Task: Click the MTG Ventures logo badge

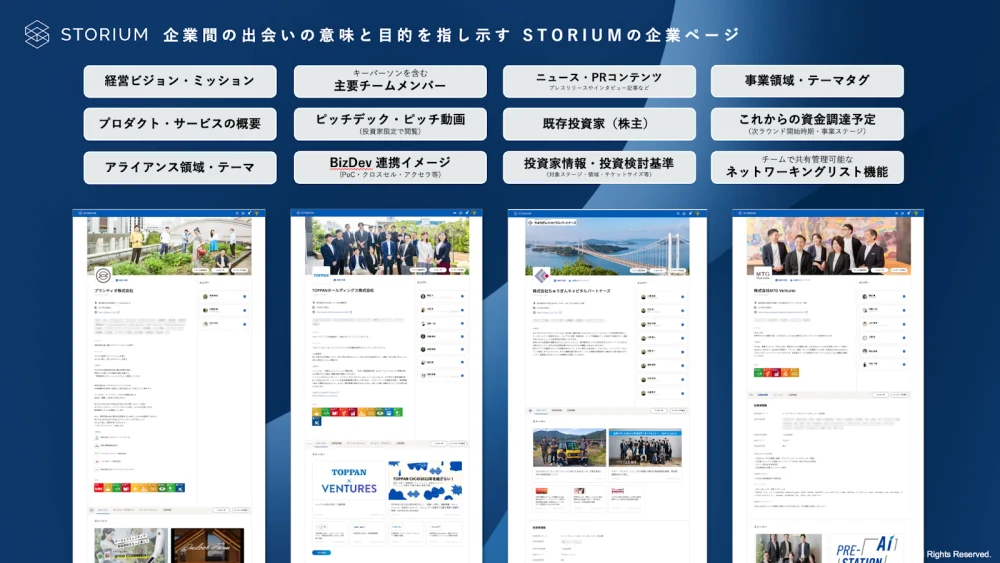Action: pyautogui.click(x=763, y=274)
